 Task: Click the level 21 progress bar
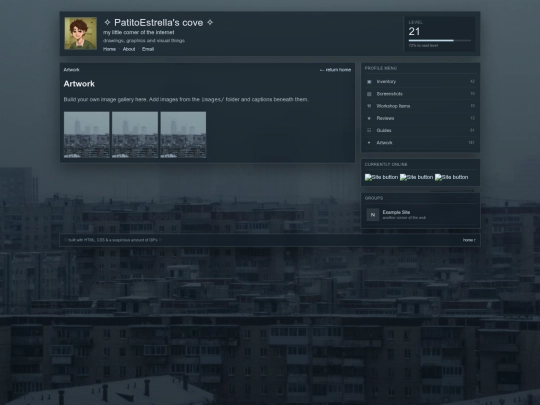click(439, 41)
